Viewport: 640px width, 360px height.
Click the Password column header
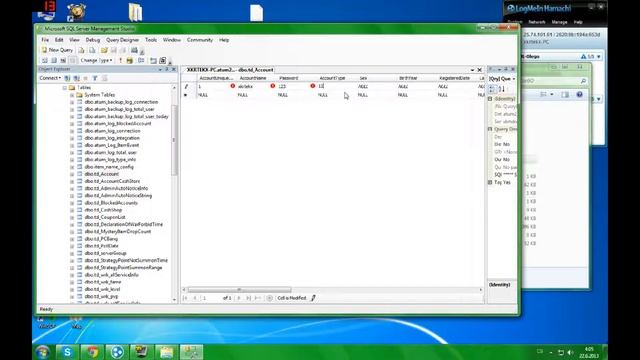click(289, 78)
